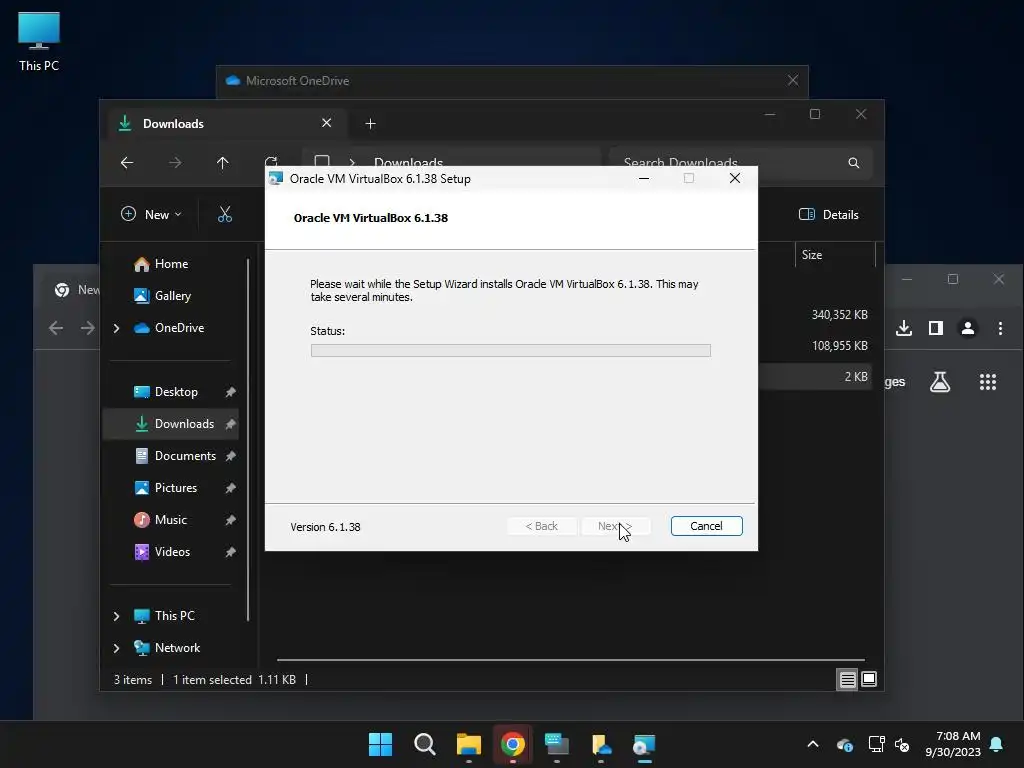This screenshot has height=768, width=1024.
Task: Click the greyed-out Next button in setup
Action: pyautogui.click(x=615, y=526)
